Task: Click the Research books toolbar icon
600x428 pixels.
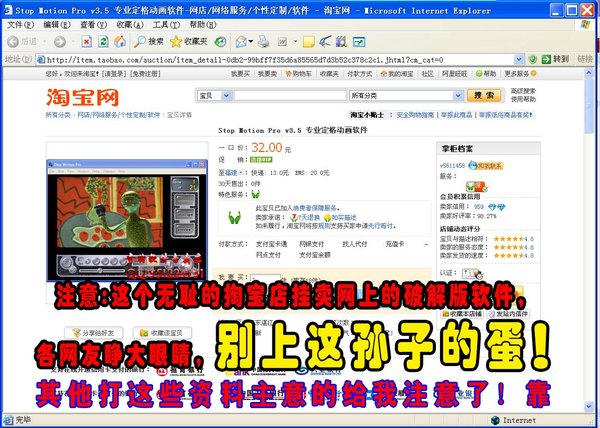Action: click(341, 42)
